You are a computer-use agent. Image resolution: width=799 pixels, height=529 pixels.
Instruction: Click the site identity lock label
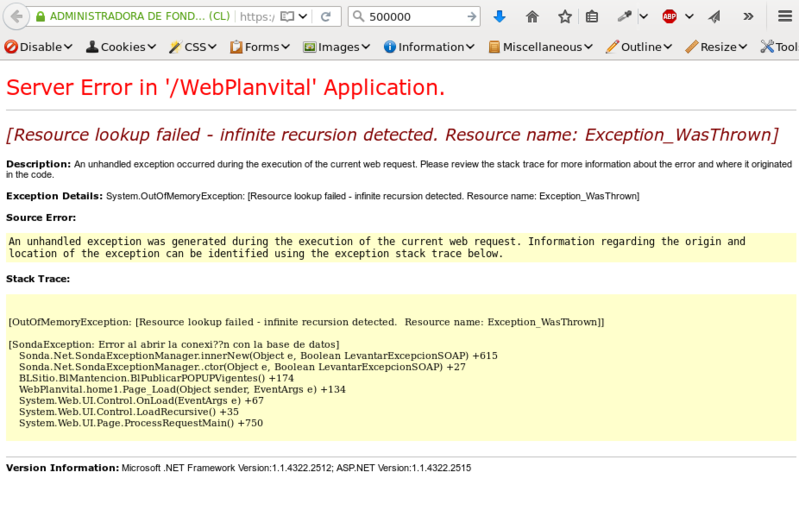click(133, 17)
